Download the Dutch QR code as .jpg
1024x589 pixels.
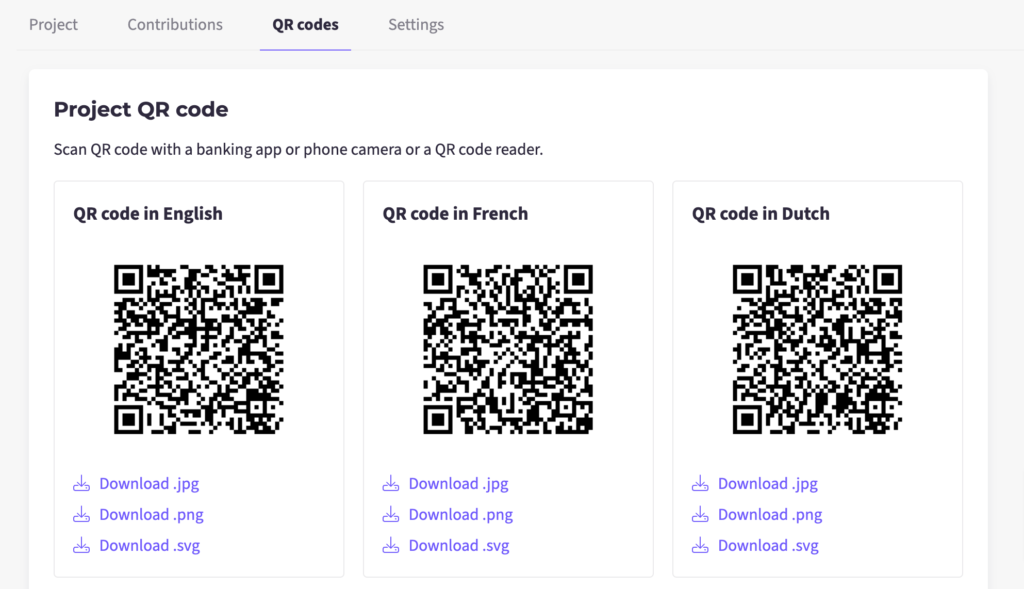(x=767, y=484)
